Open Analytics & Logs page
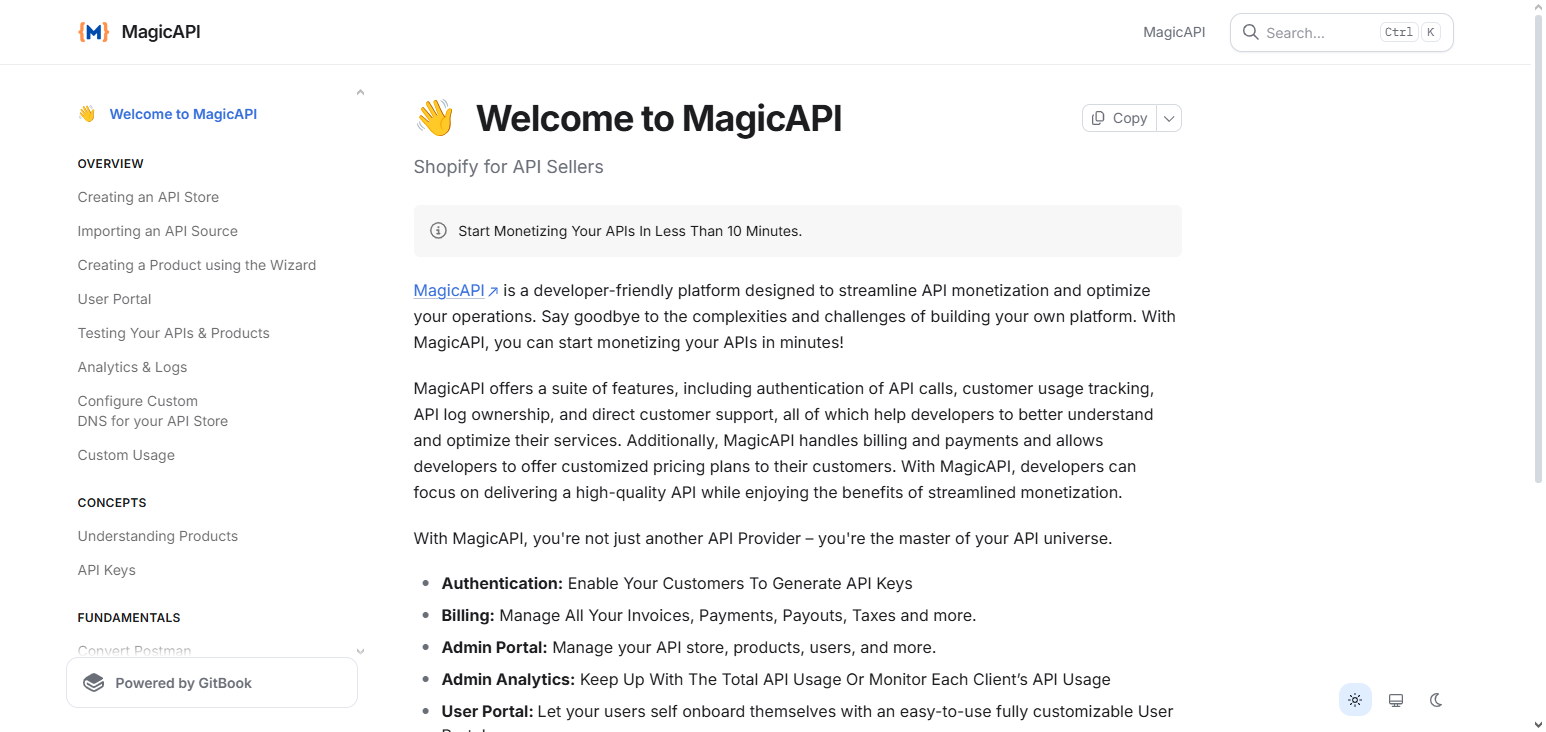Screen dimensions: 1546x732 click(133, 367)
